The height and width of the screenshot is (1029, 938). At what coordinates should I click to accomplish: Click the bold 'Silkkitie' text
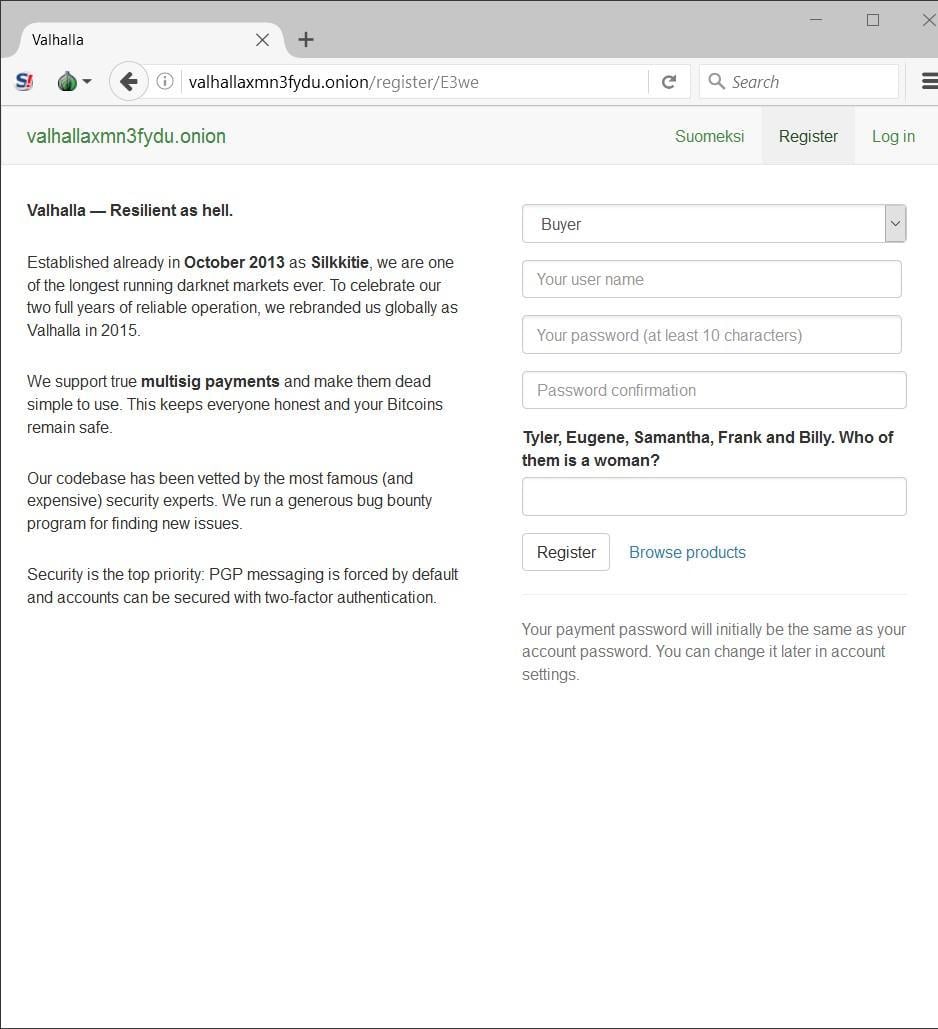339,262
